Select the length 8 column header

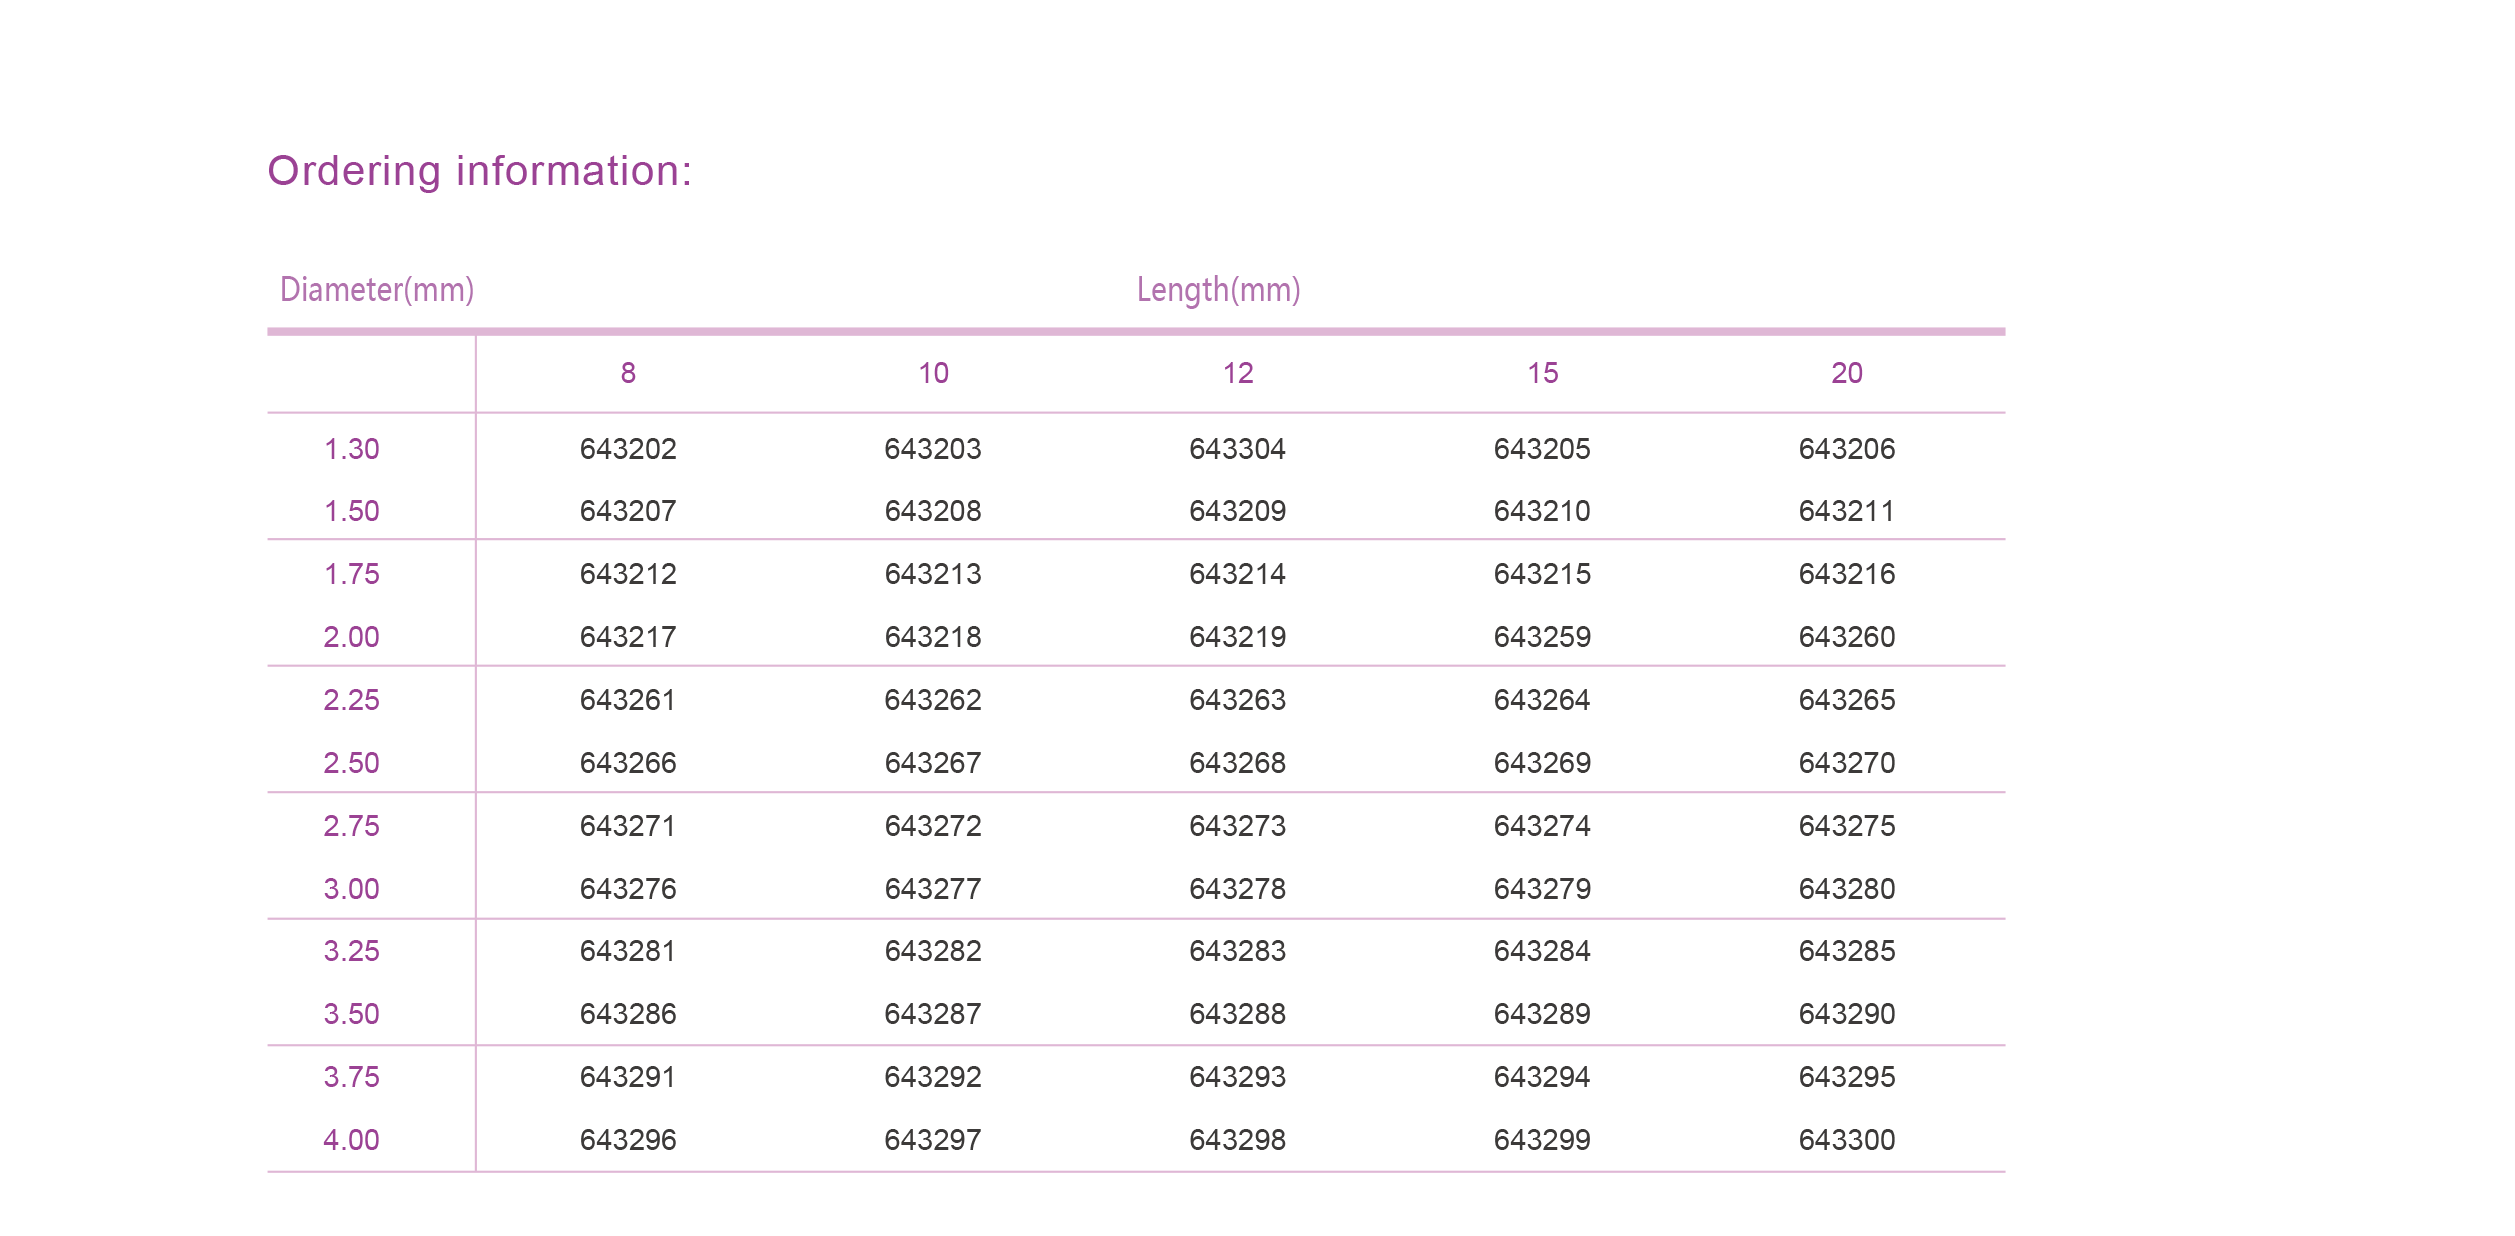coord(628,373)
